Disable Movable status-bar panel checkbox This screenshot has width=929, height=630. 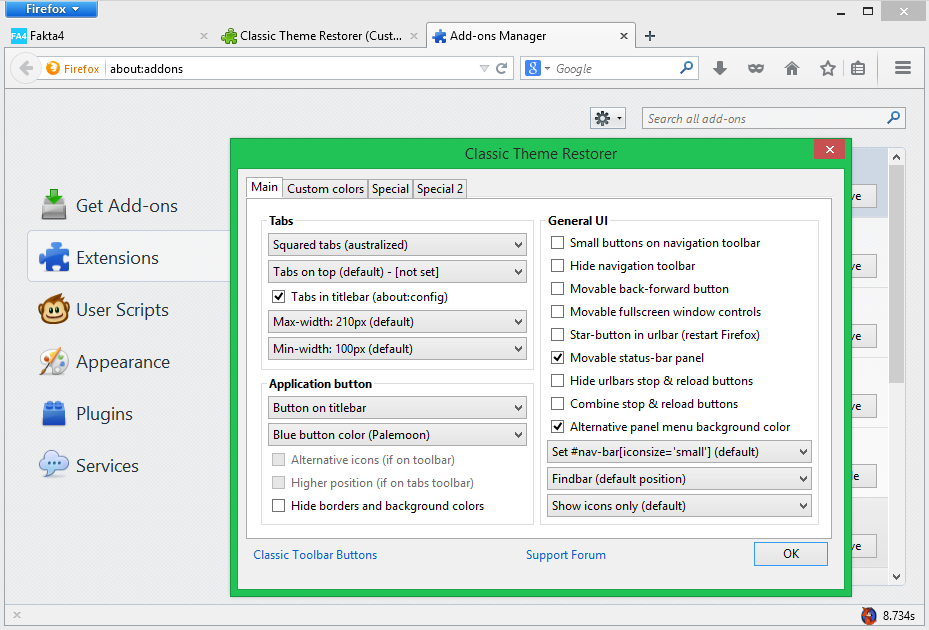coord(558,357)
